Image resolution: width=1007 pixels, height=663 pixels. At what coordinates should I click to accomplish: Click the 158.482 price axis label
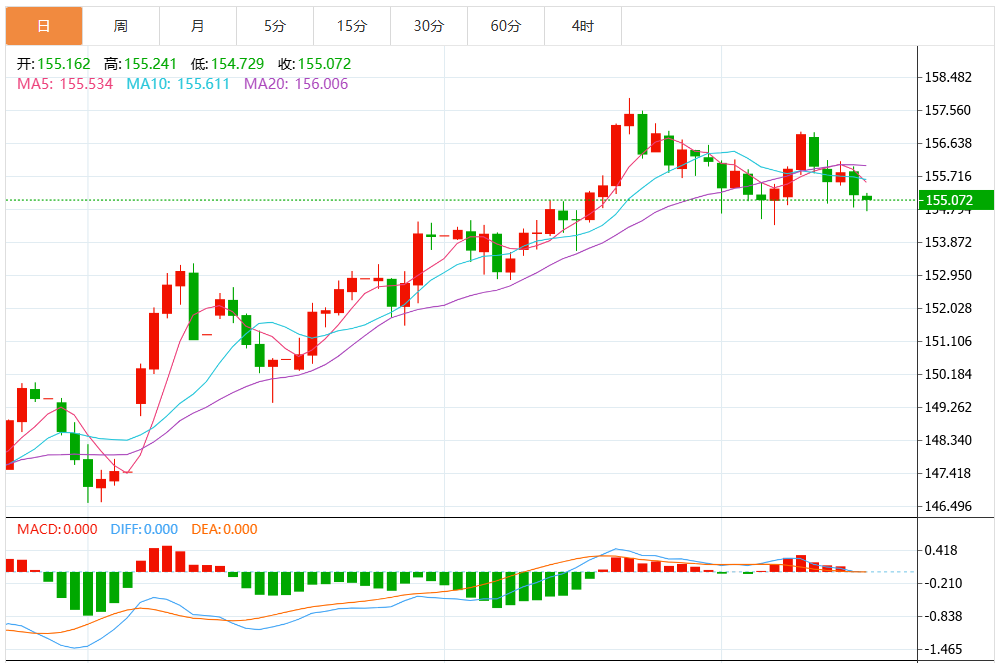(x=949, y=77)
